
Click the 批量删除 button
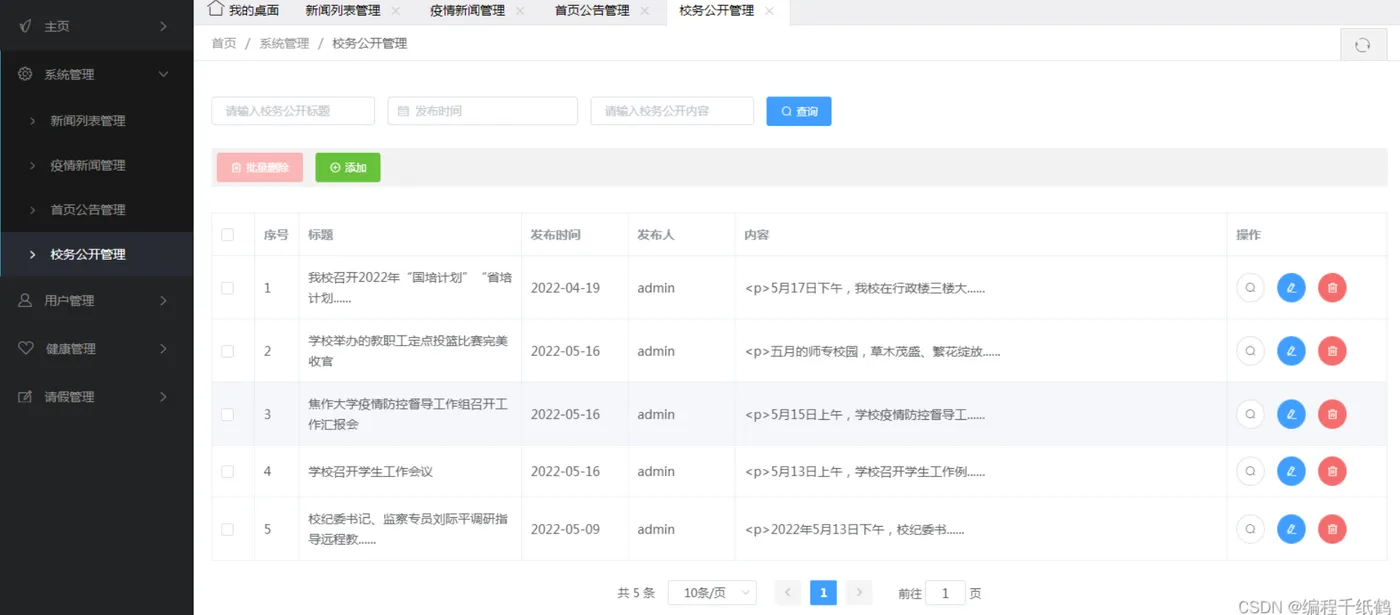[x=260, y=168]
